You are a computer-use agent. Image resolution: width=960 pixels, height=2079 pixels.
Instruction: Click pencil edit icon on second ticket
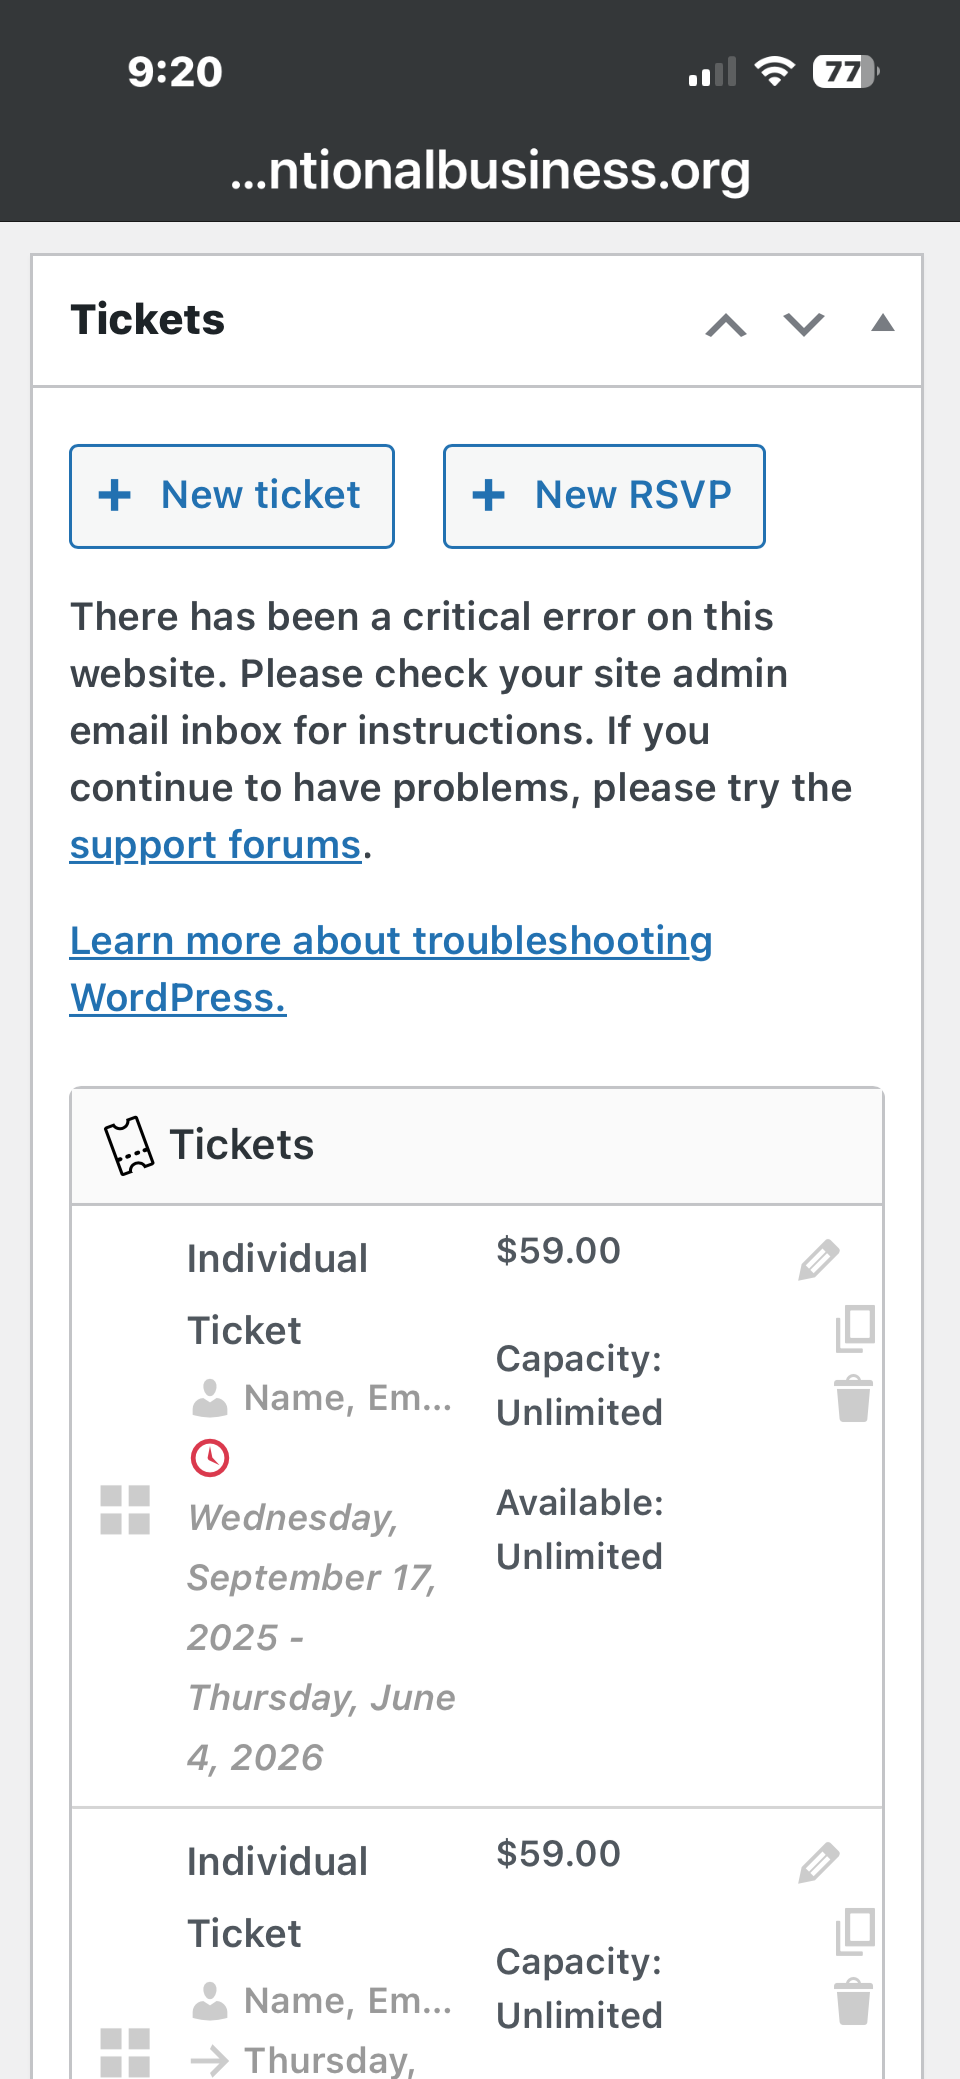pos(819,1863)
